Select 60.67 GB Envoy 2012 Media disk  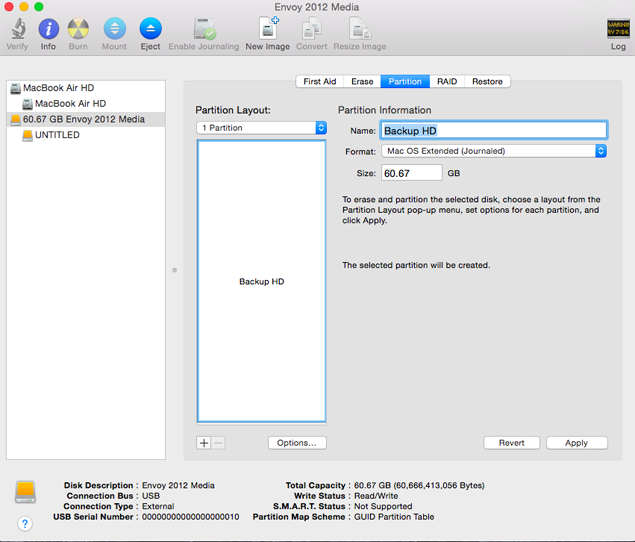click(86, 119)
